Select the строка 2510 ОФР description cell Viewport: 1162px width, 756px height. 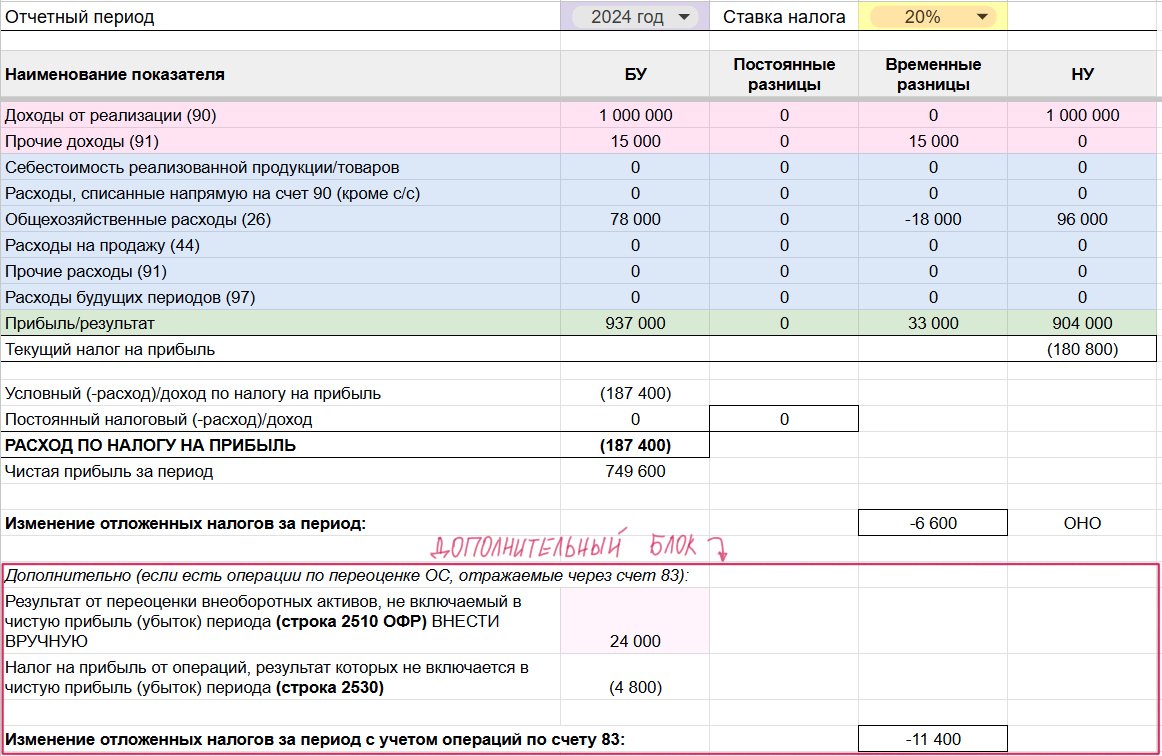280,621
